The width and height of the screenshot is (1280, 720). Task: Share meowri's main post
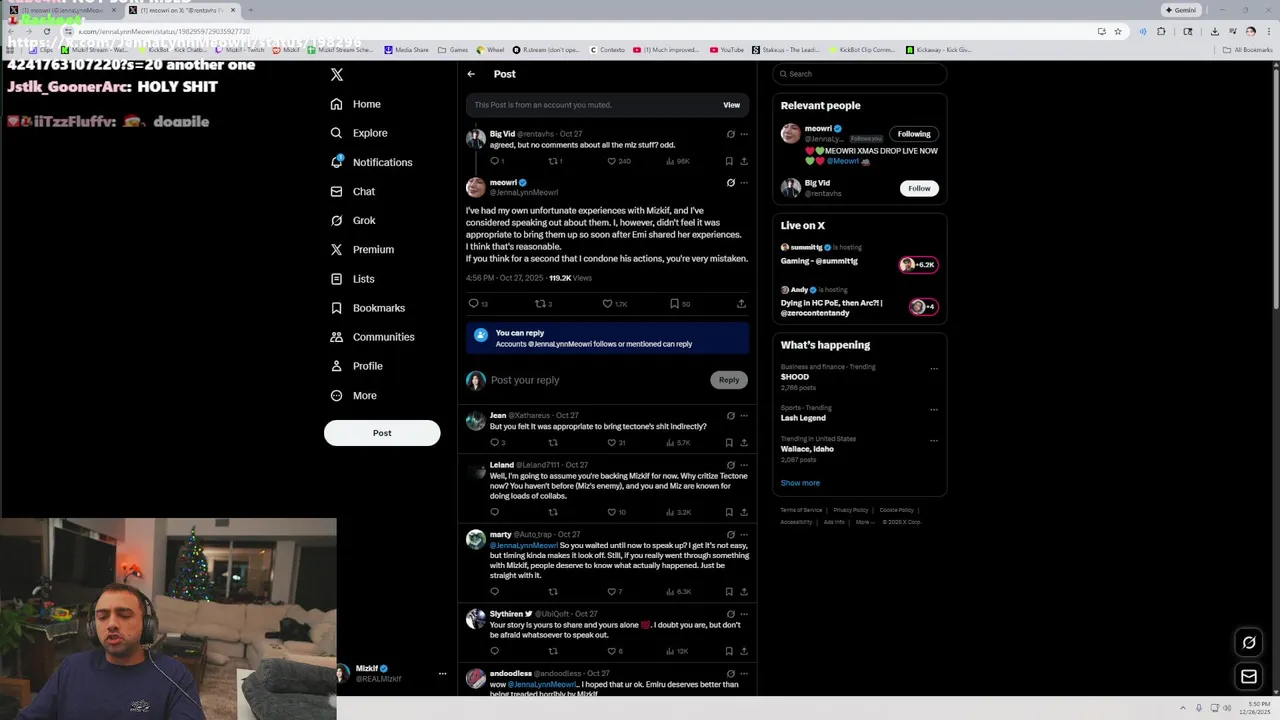(x=741, y=304)
